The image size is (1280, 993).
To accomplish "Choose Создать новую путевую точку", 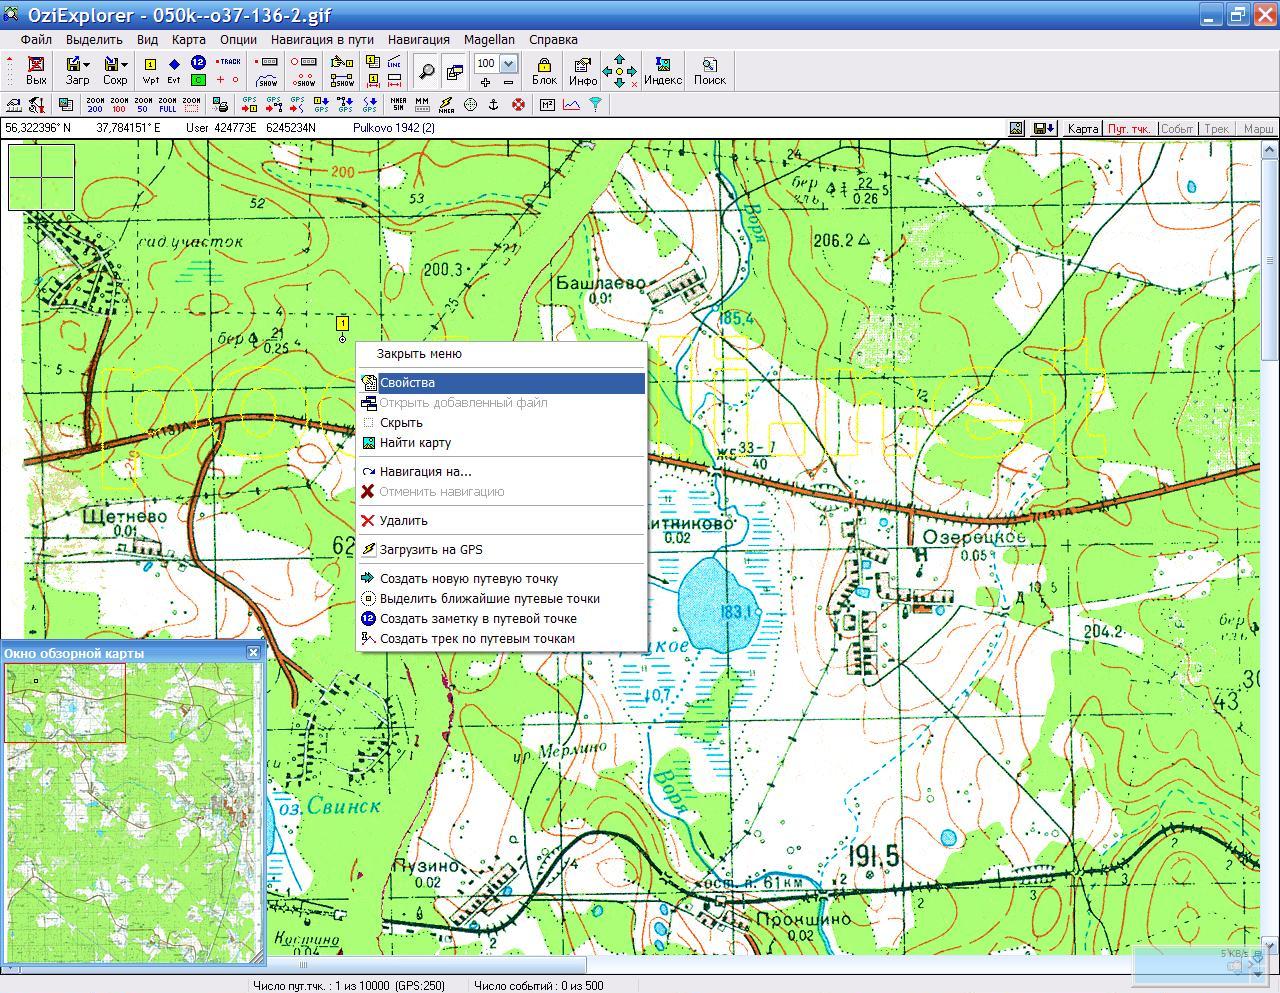I will 502,579.
